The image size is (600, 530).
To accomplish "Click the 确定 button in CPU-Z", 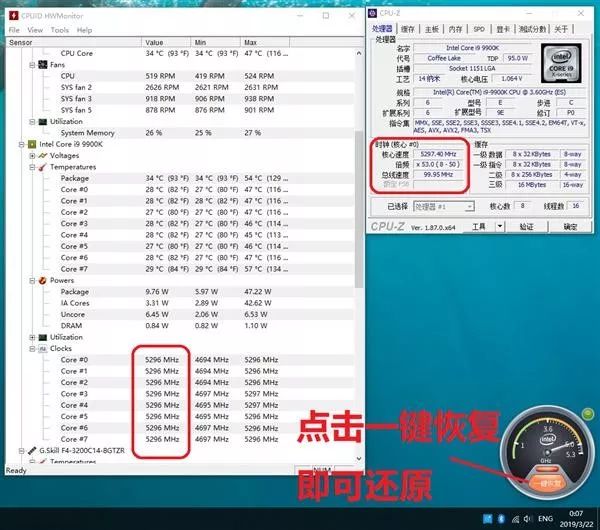I will pos(570,227).
